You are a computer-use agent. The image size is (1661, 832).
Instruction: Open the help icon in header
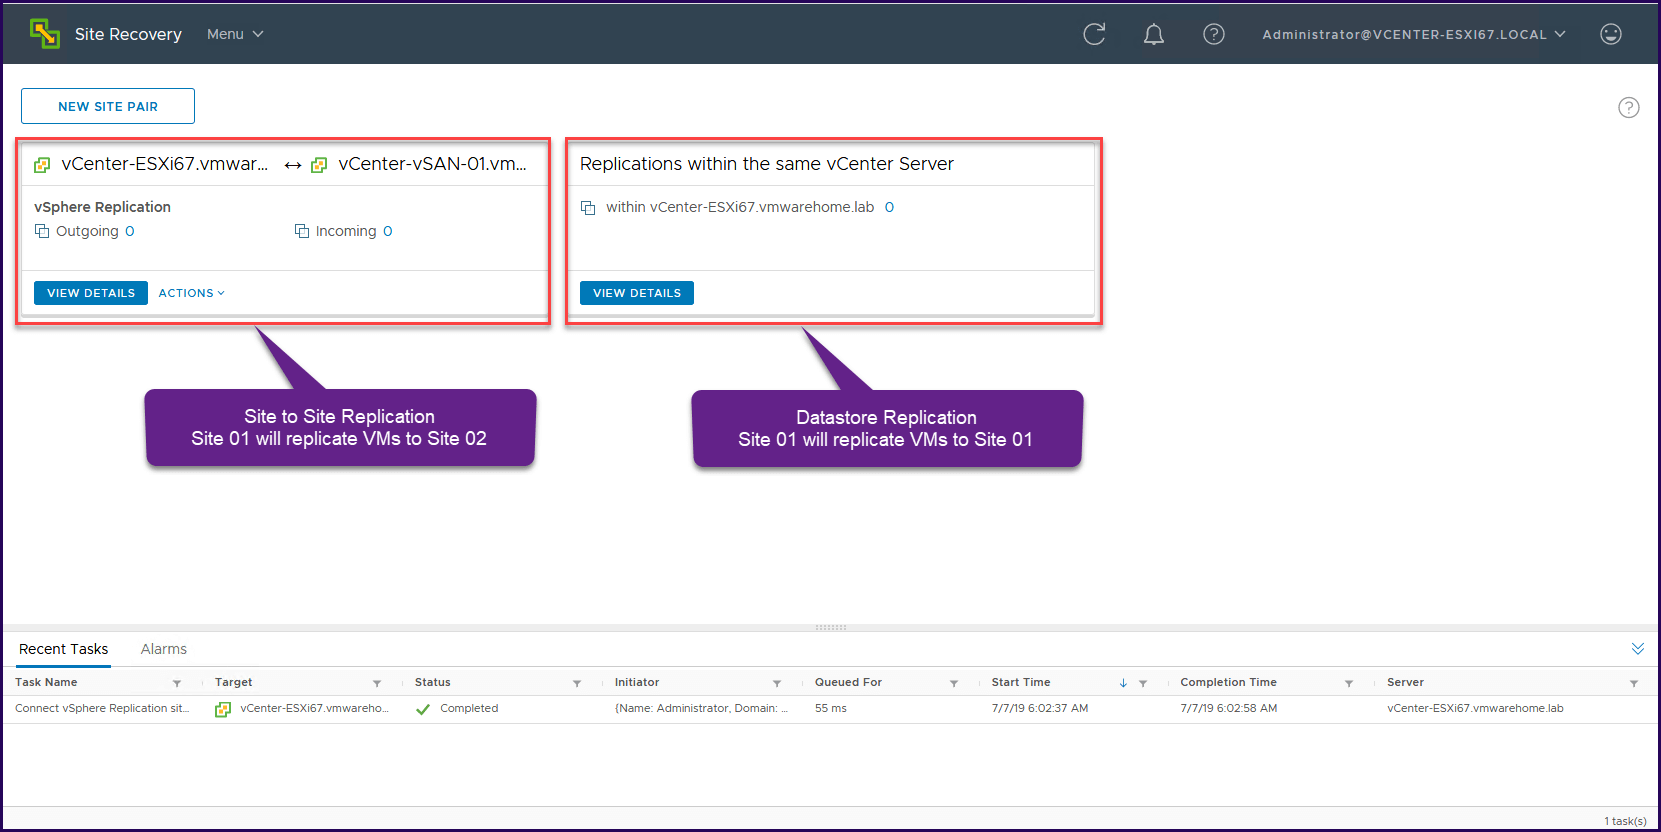pyautogui.click(x=1214, y=34)
